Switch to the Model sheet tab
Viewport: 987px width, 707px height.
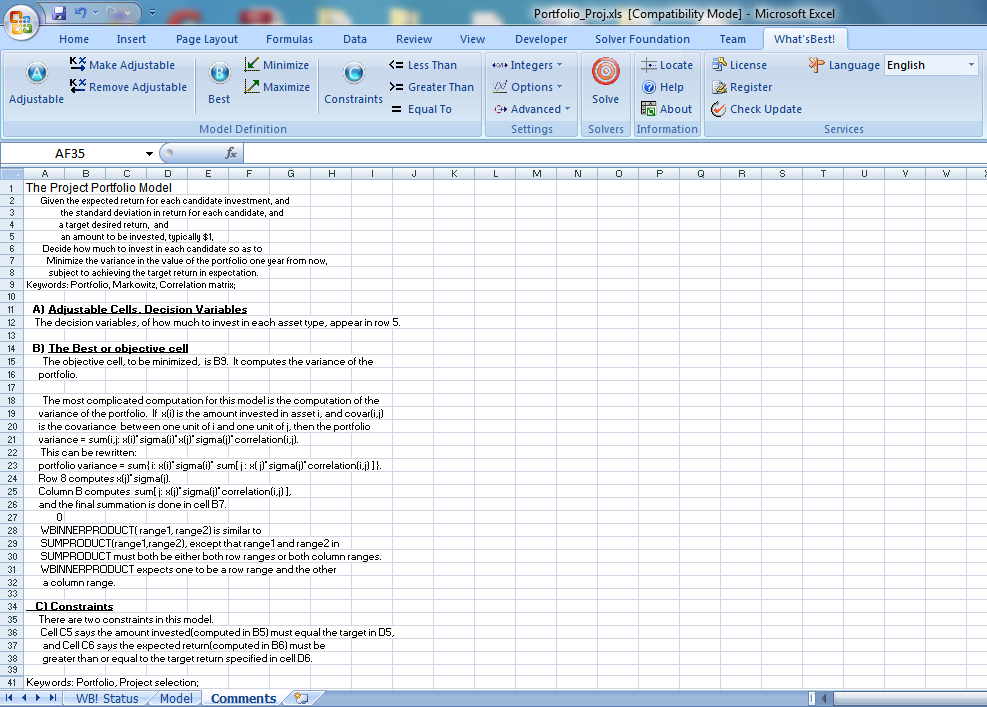click(176, 698)
